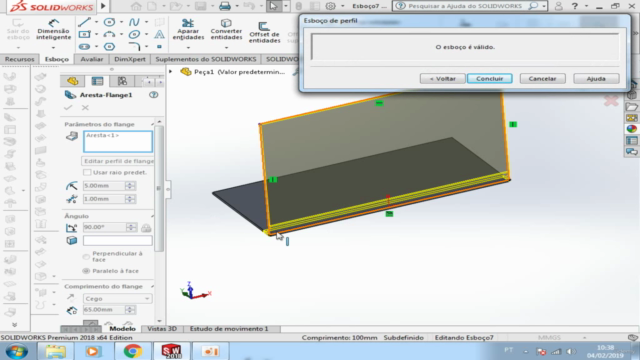Select the Point sketch tool
This screenshot has width=640, height=360.
pos(159,47)
